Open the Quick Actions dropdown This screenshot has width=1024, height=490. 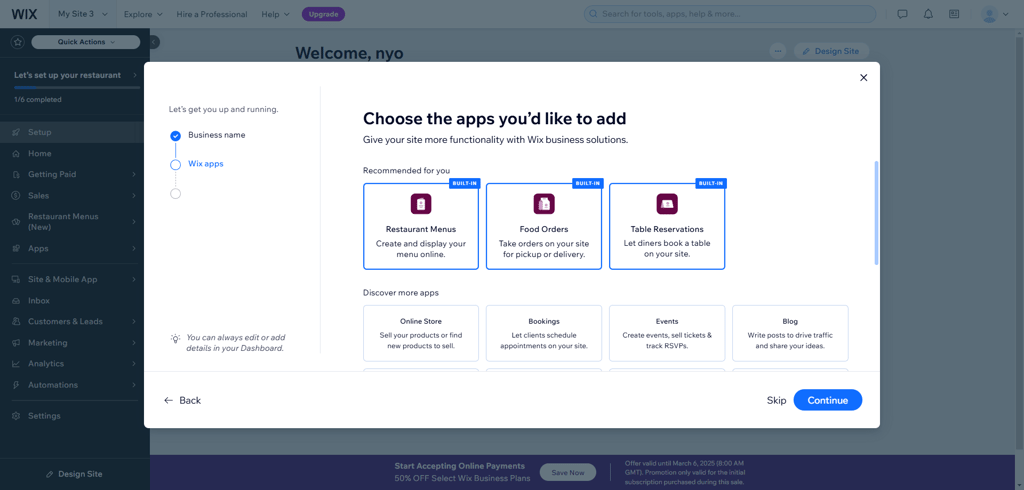coord(86,42)
